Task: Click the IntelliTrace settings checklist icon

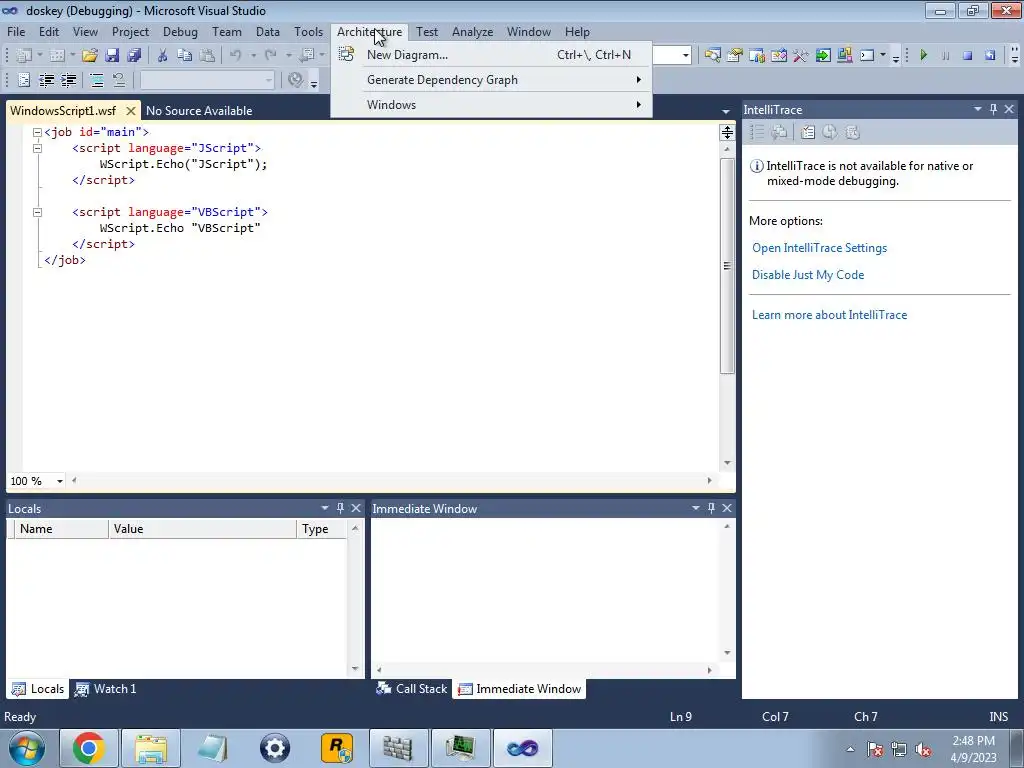Action: click(x=808, y=133)
